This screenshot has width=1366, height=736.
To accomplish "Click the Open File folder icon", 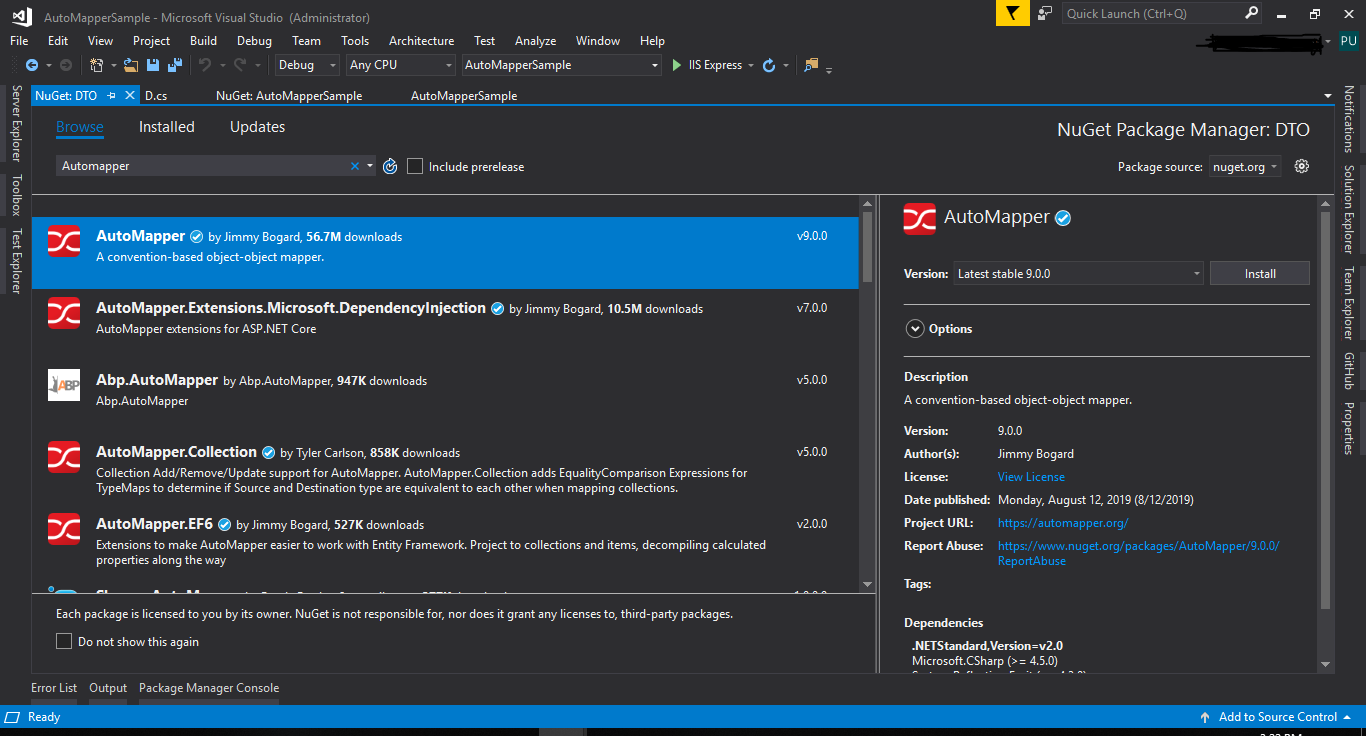I will point(132,65).
